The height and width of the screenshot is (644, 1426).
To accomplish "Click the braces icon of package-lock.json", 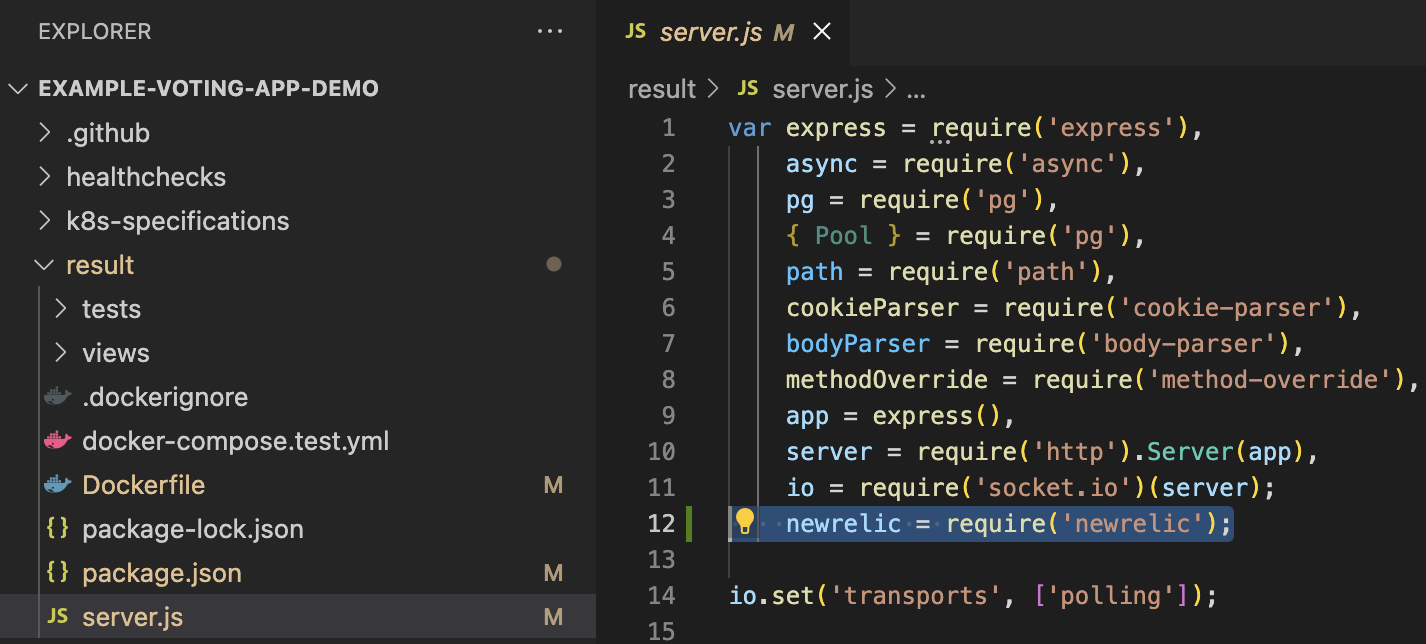I will point(58,529).
